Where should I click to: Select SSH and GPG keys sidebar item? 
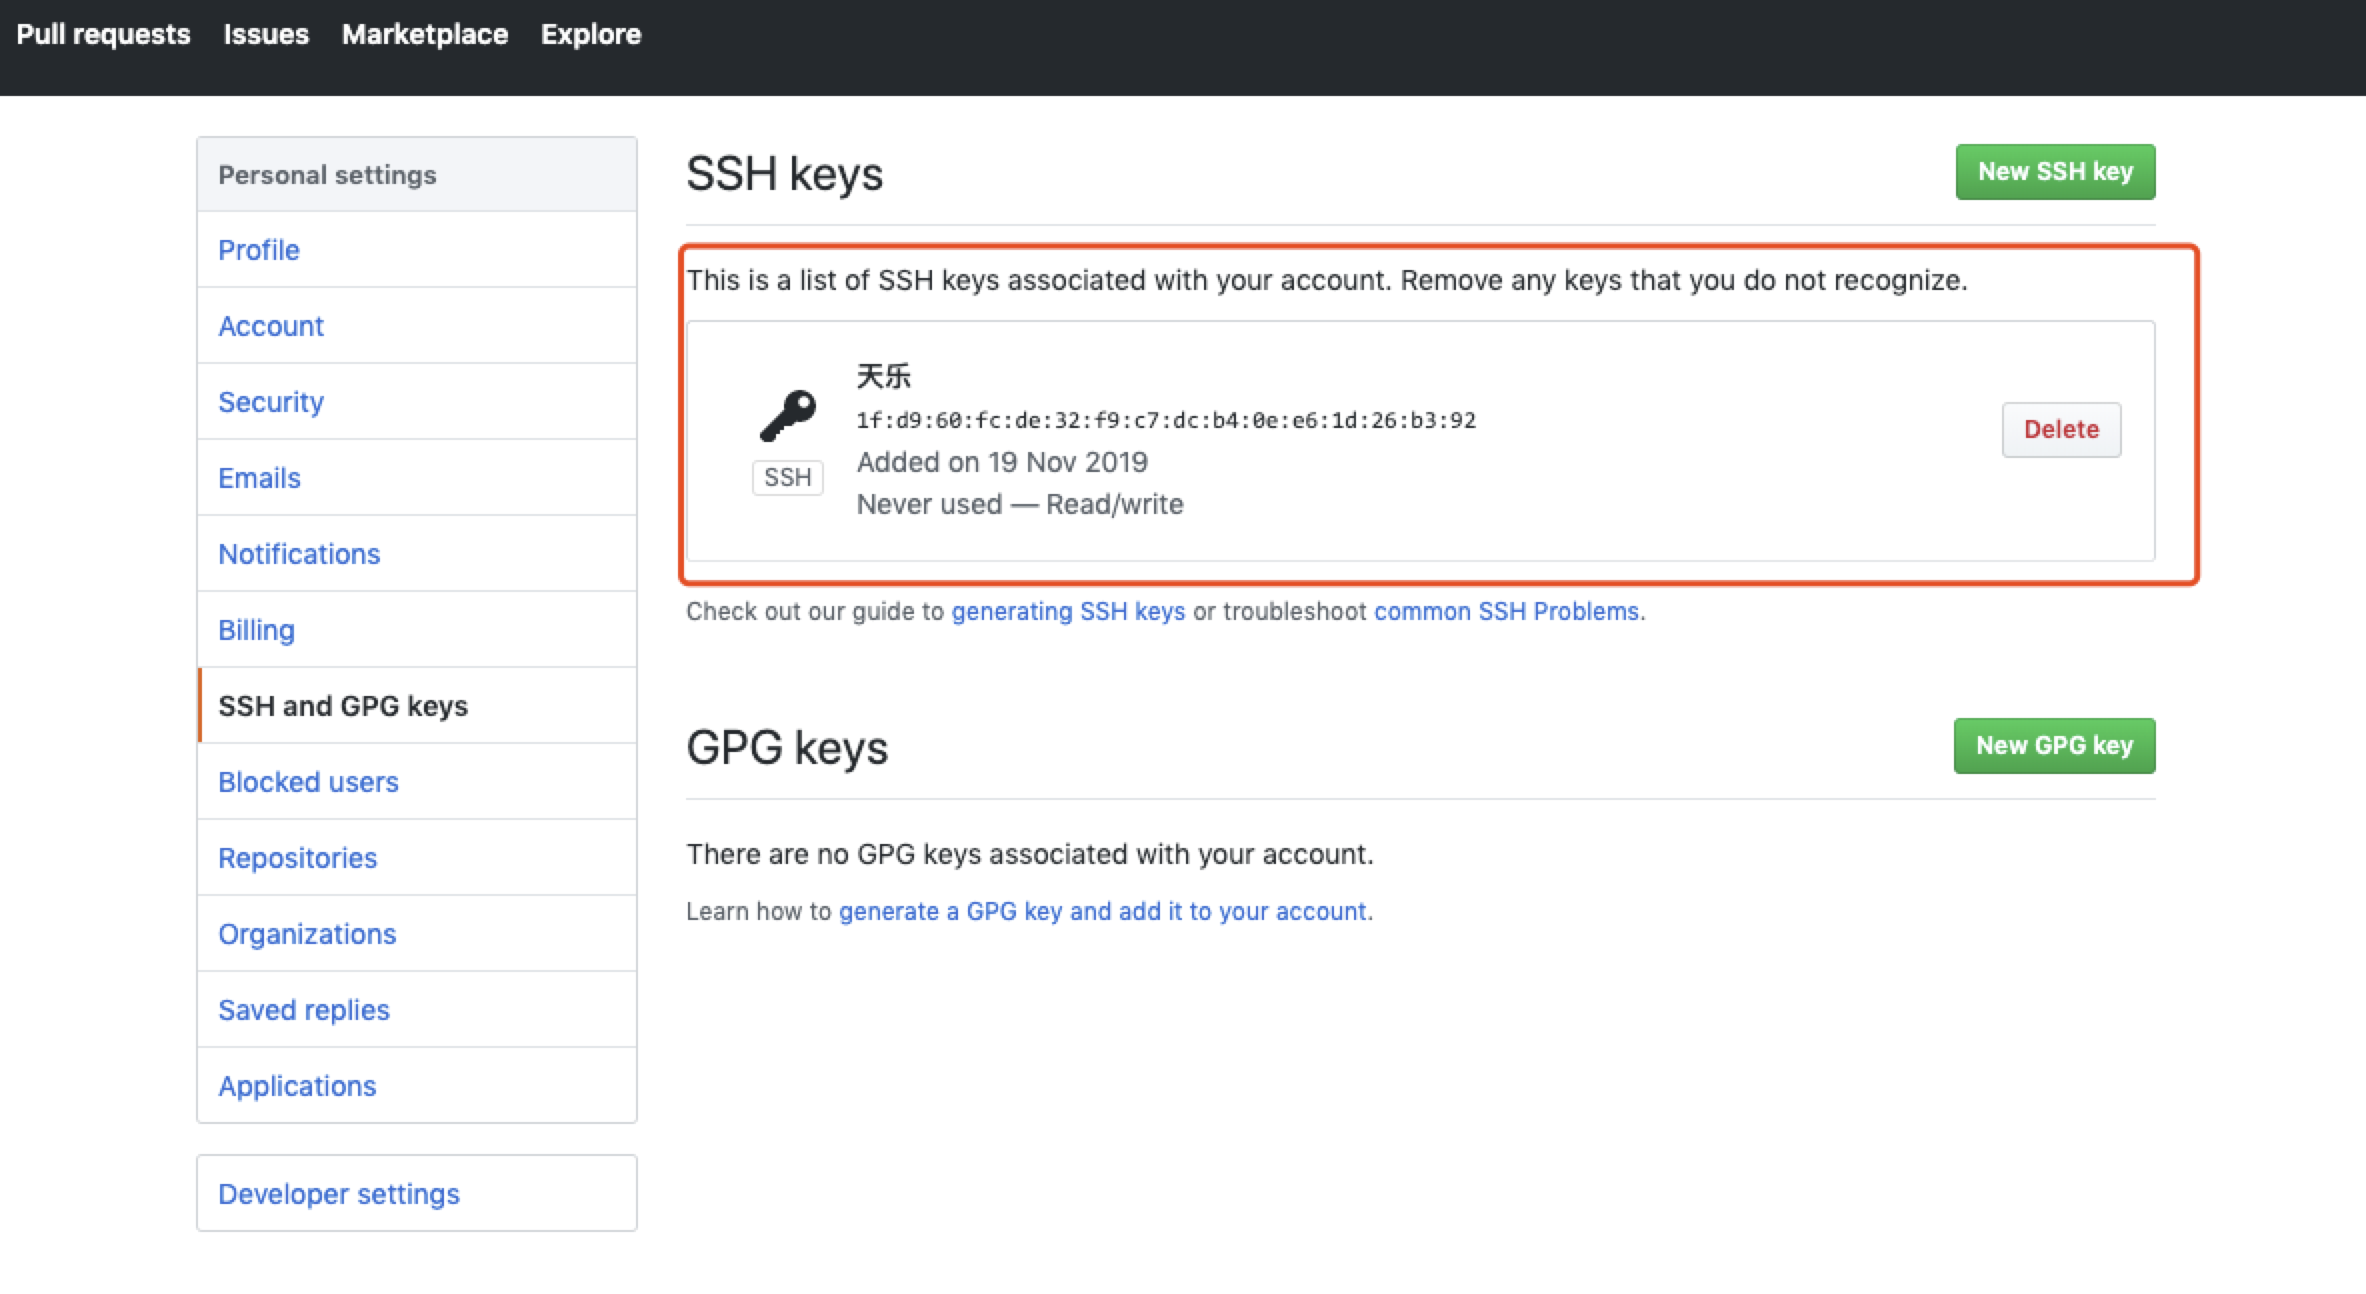point(343,706)
